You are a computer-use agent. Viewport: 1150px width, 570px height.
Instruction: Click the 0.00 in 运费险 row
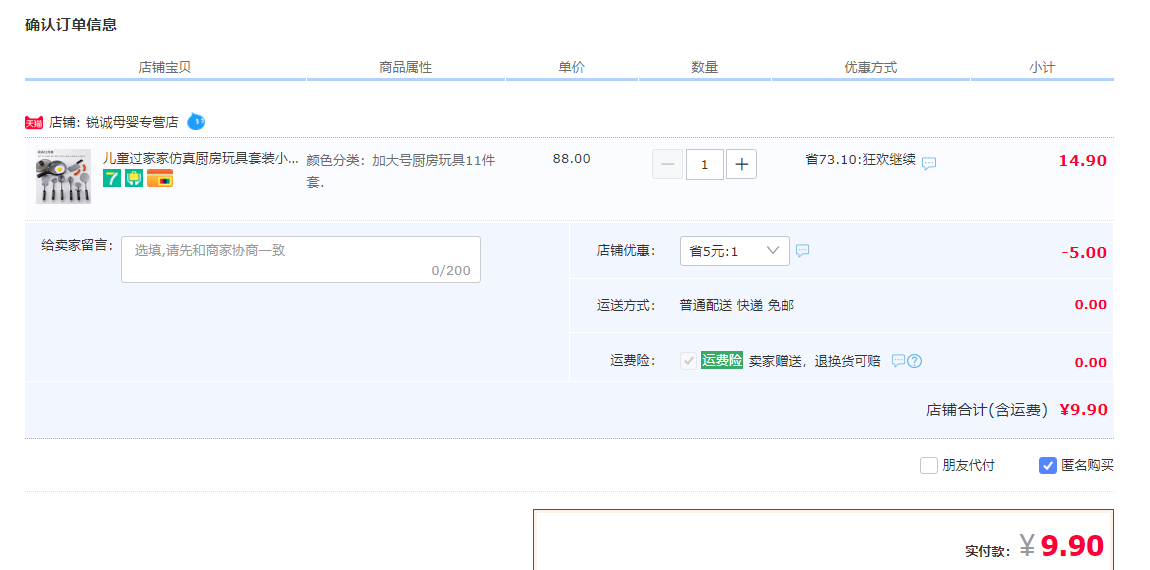pyautogui.click(x=1091, y=362)
